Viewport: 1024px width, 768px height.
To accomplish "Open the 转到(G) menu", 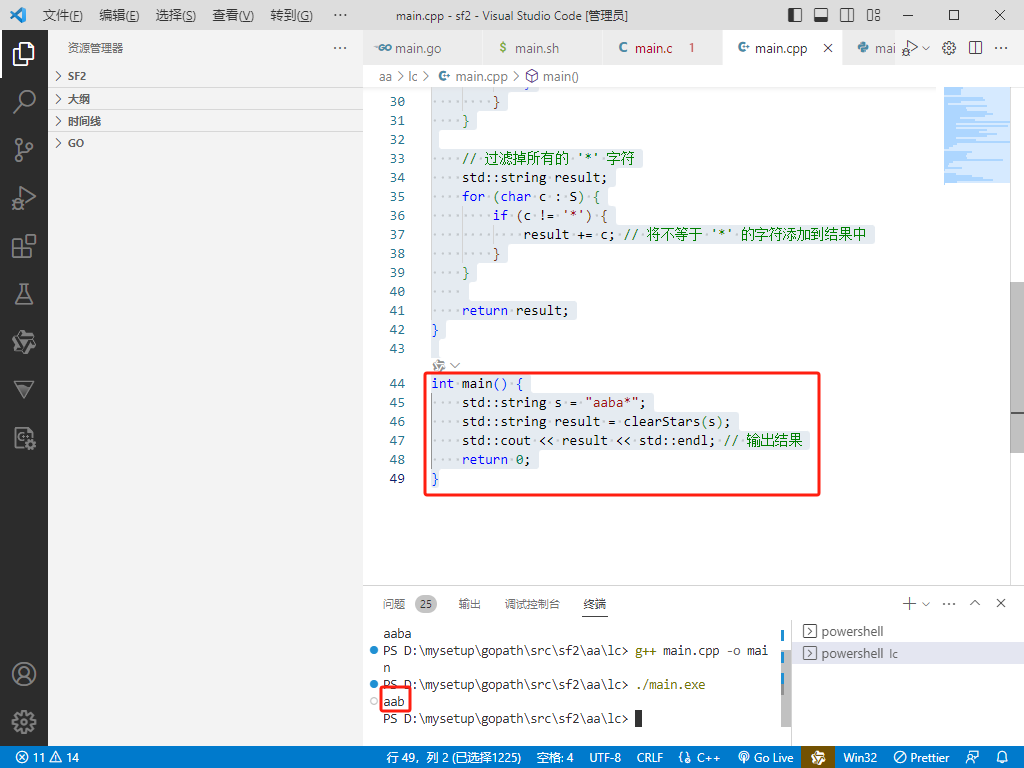I will 291,15.
